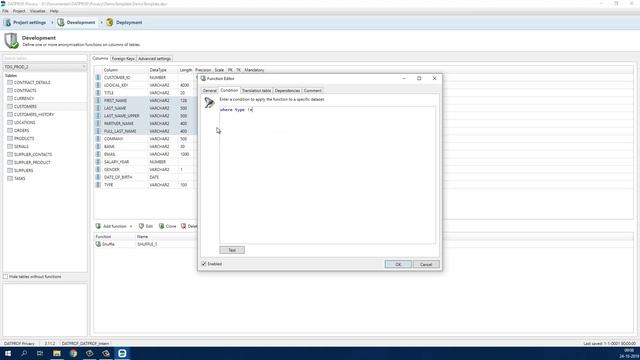Click inside the condition text area
Screen dimensions: 640x360
click(x=327, y=175)
